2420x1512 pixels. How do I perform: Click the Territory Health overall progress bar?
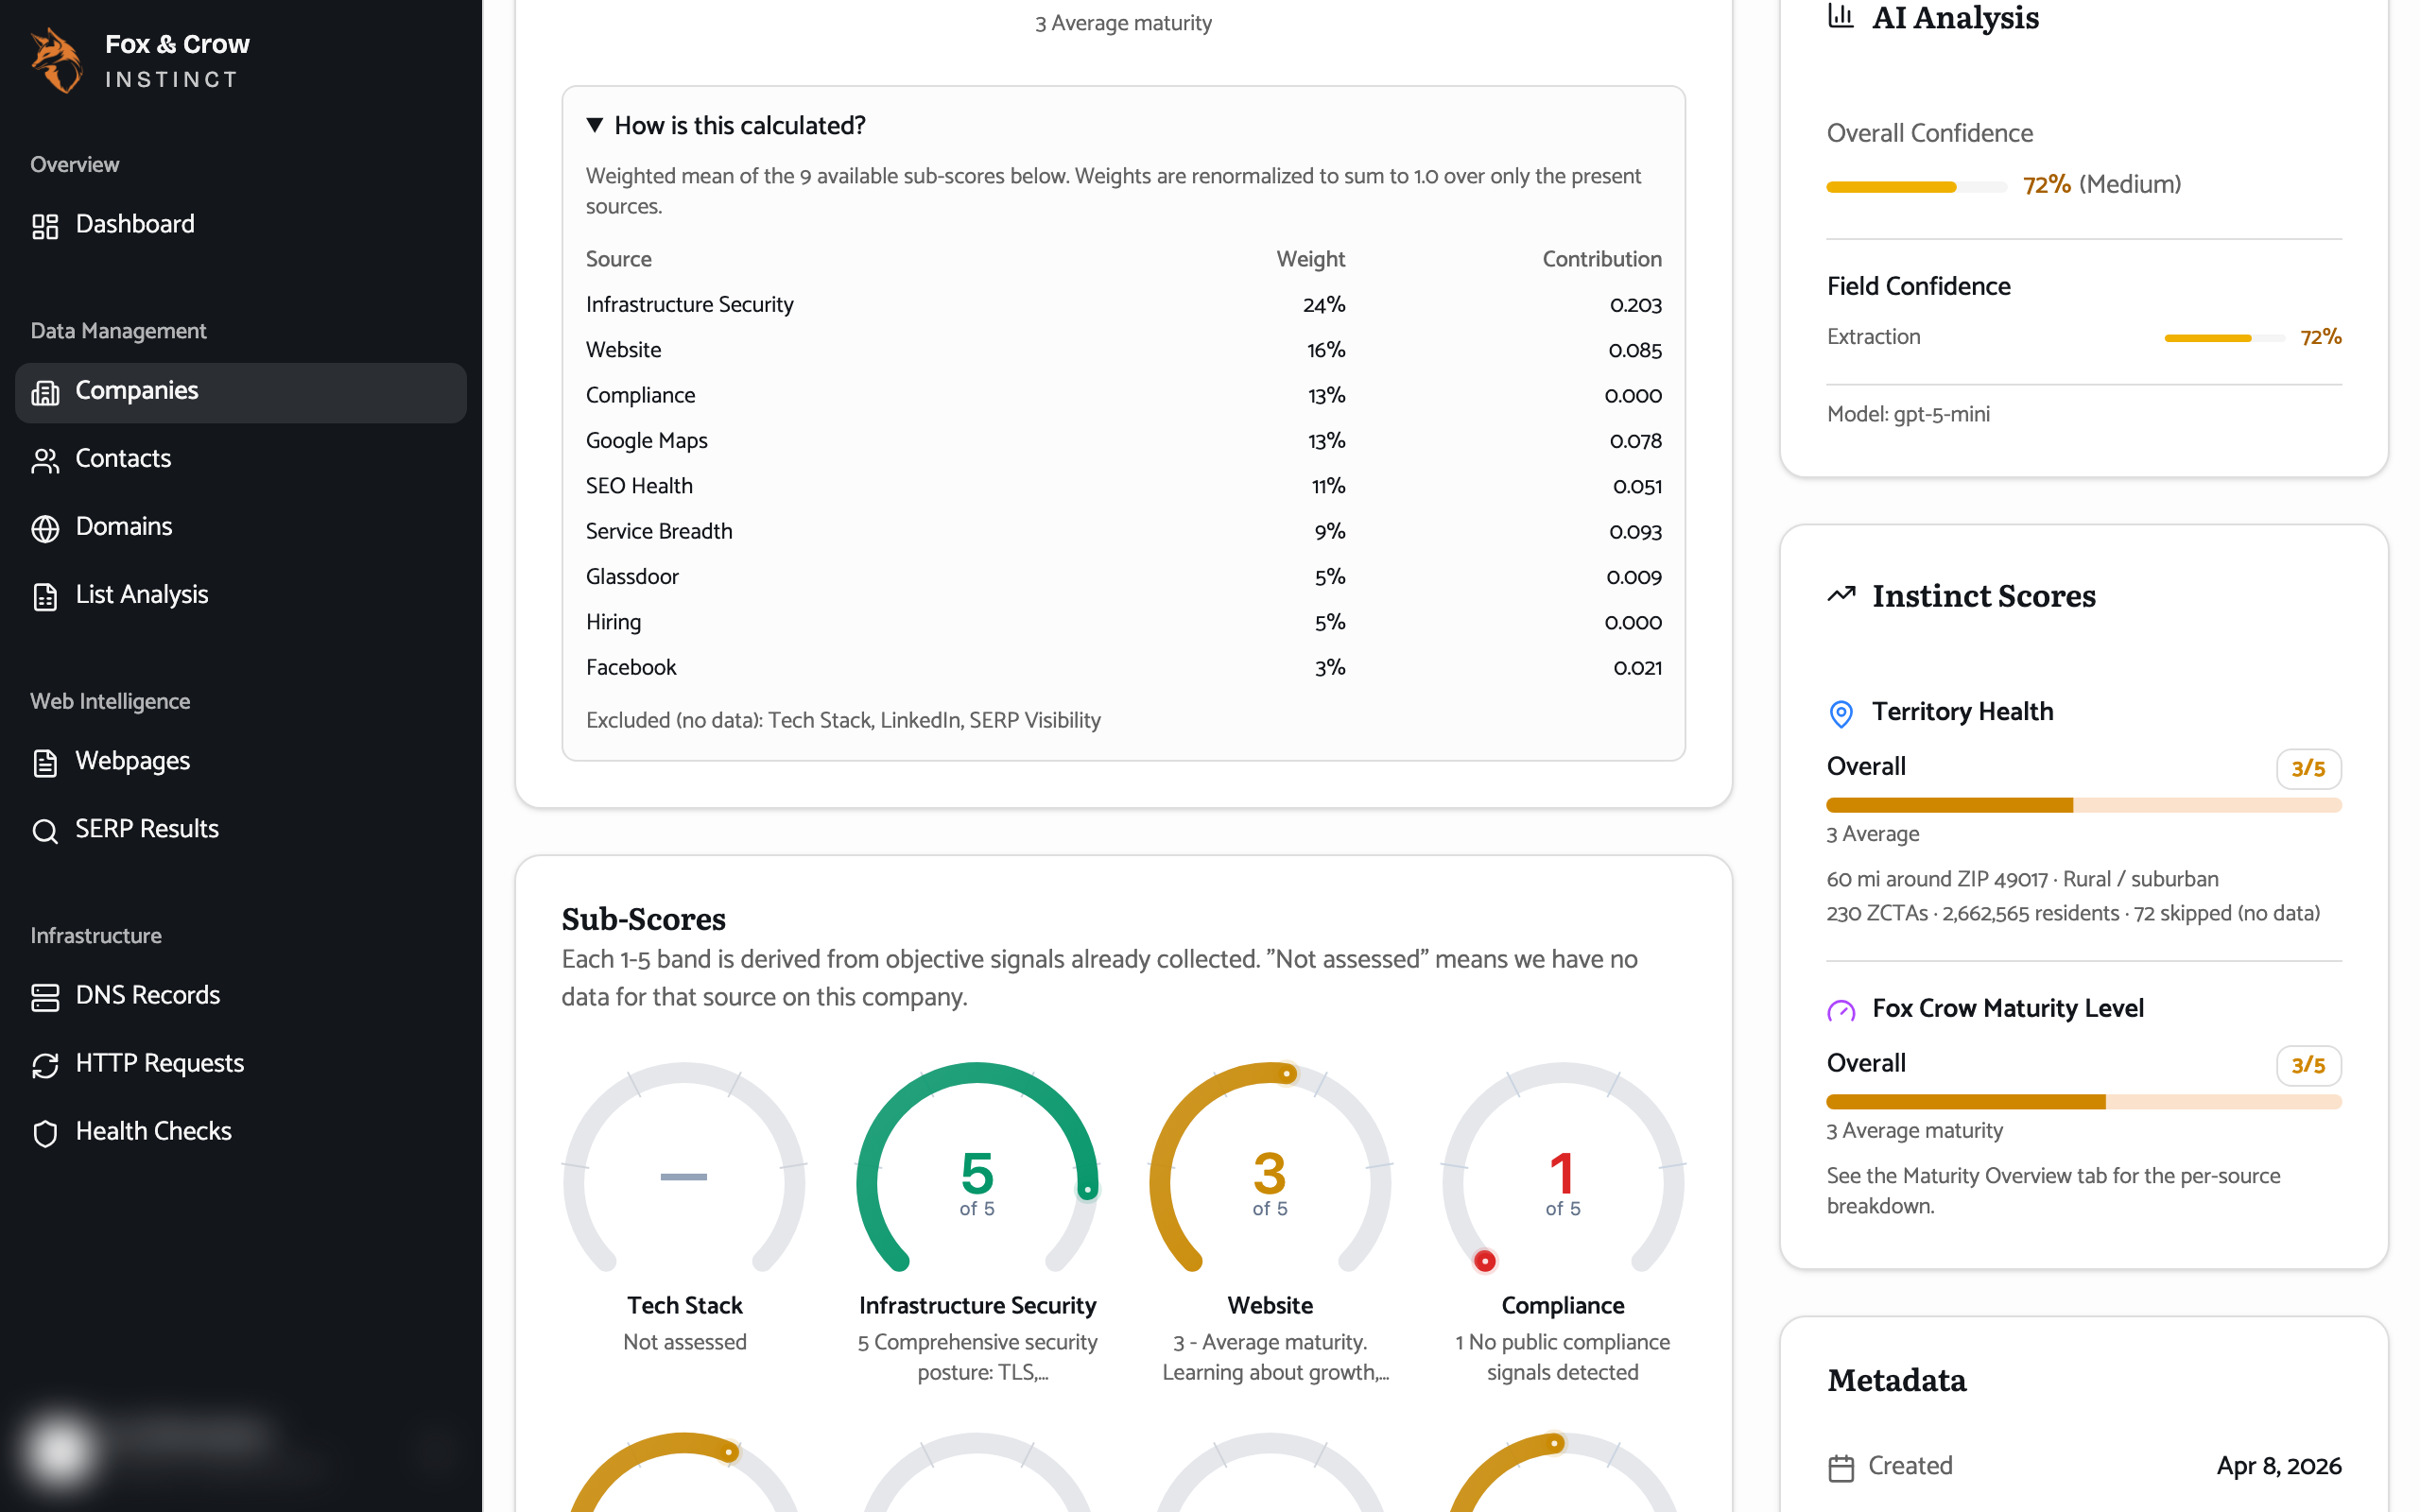[x=2084, y=805]
